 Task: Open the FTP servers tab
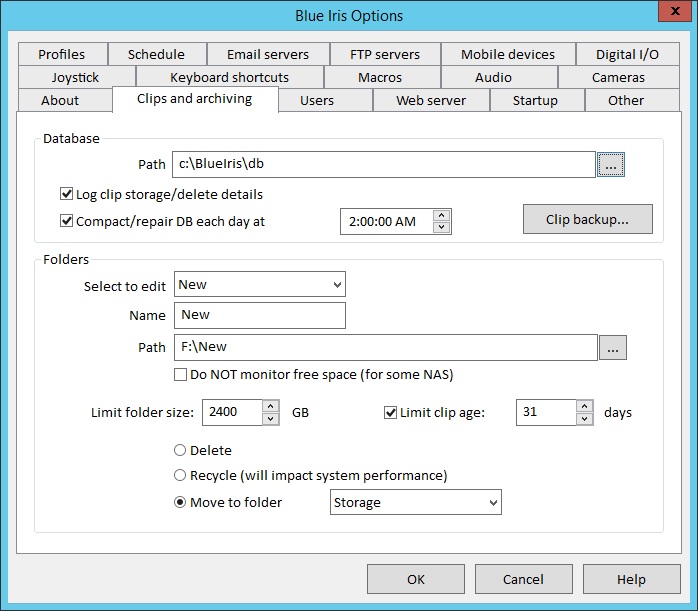[x=385, y=54]
